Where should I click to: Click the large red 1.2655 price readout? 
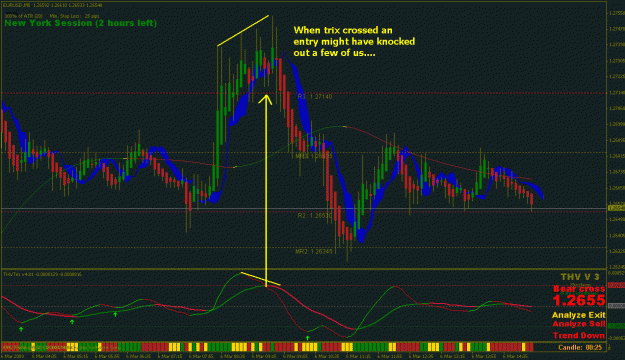click(x=579, y=301)
